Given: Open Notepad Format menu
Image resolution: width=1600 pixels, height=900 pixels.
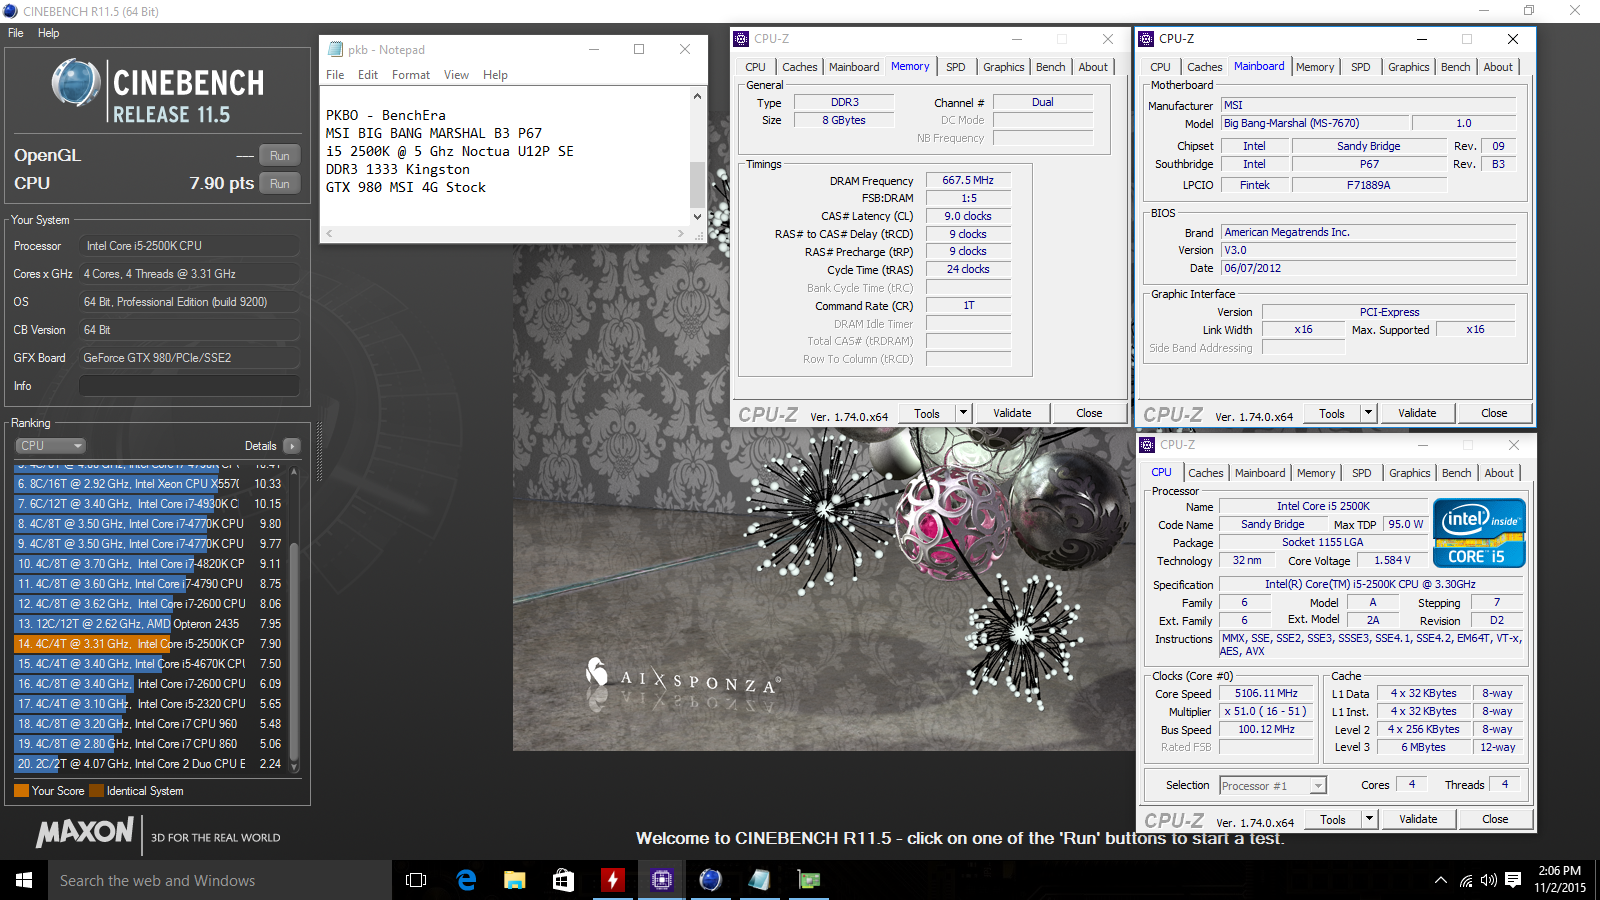Looking at the screenshot, I should (x=411, y=75).
